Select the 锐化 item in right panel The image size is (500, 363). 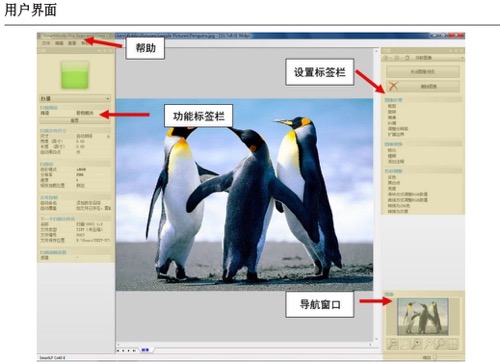point(392,150)
